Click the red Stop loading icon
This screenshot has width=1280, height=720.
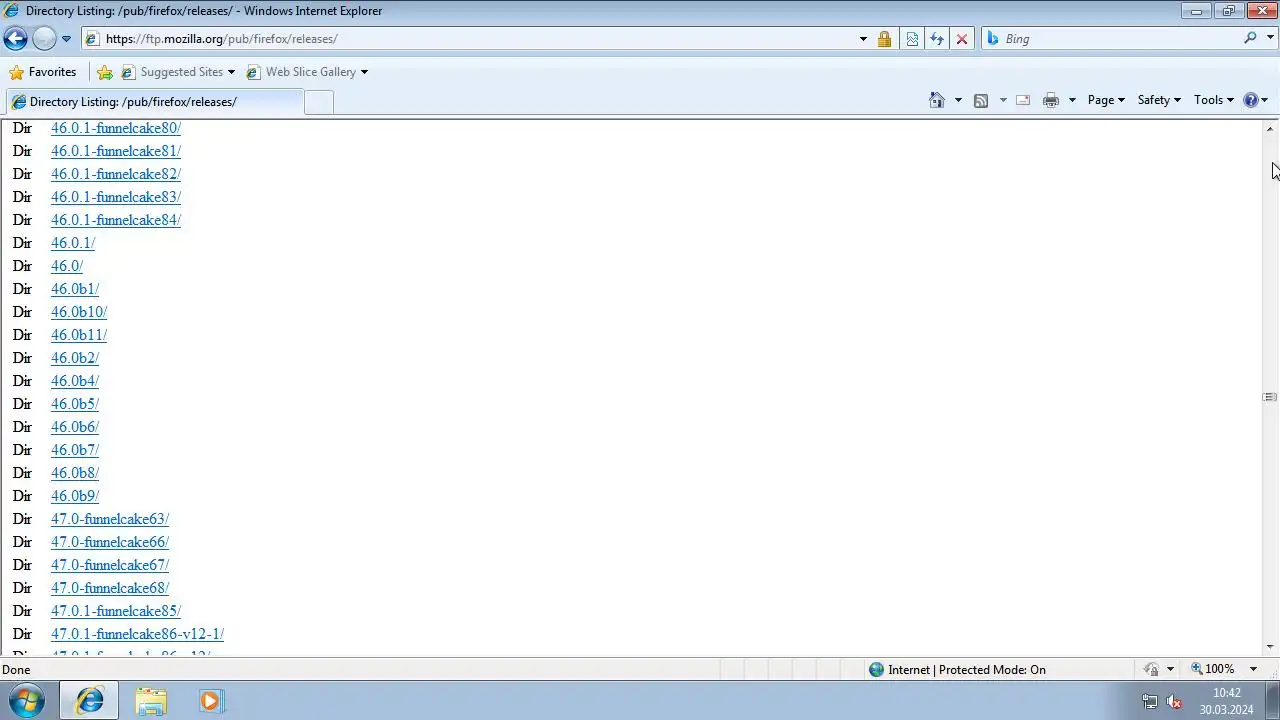click(962, 39)
